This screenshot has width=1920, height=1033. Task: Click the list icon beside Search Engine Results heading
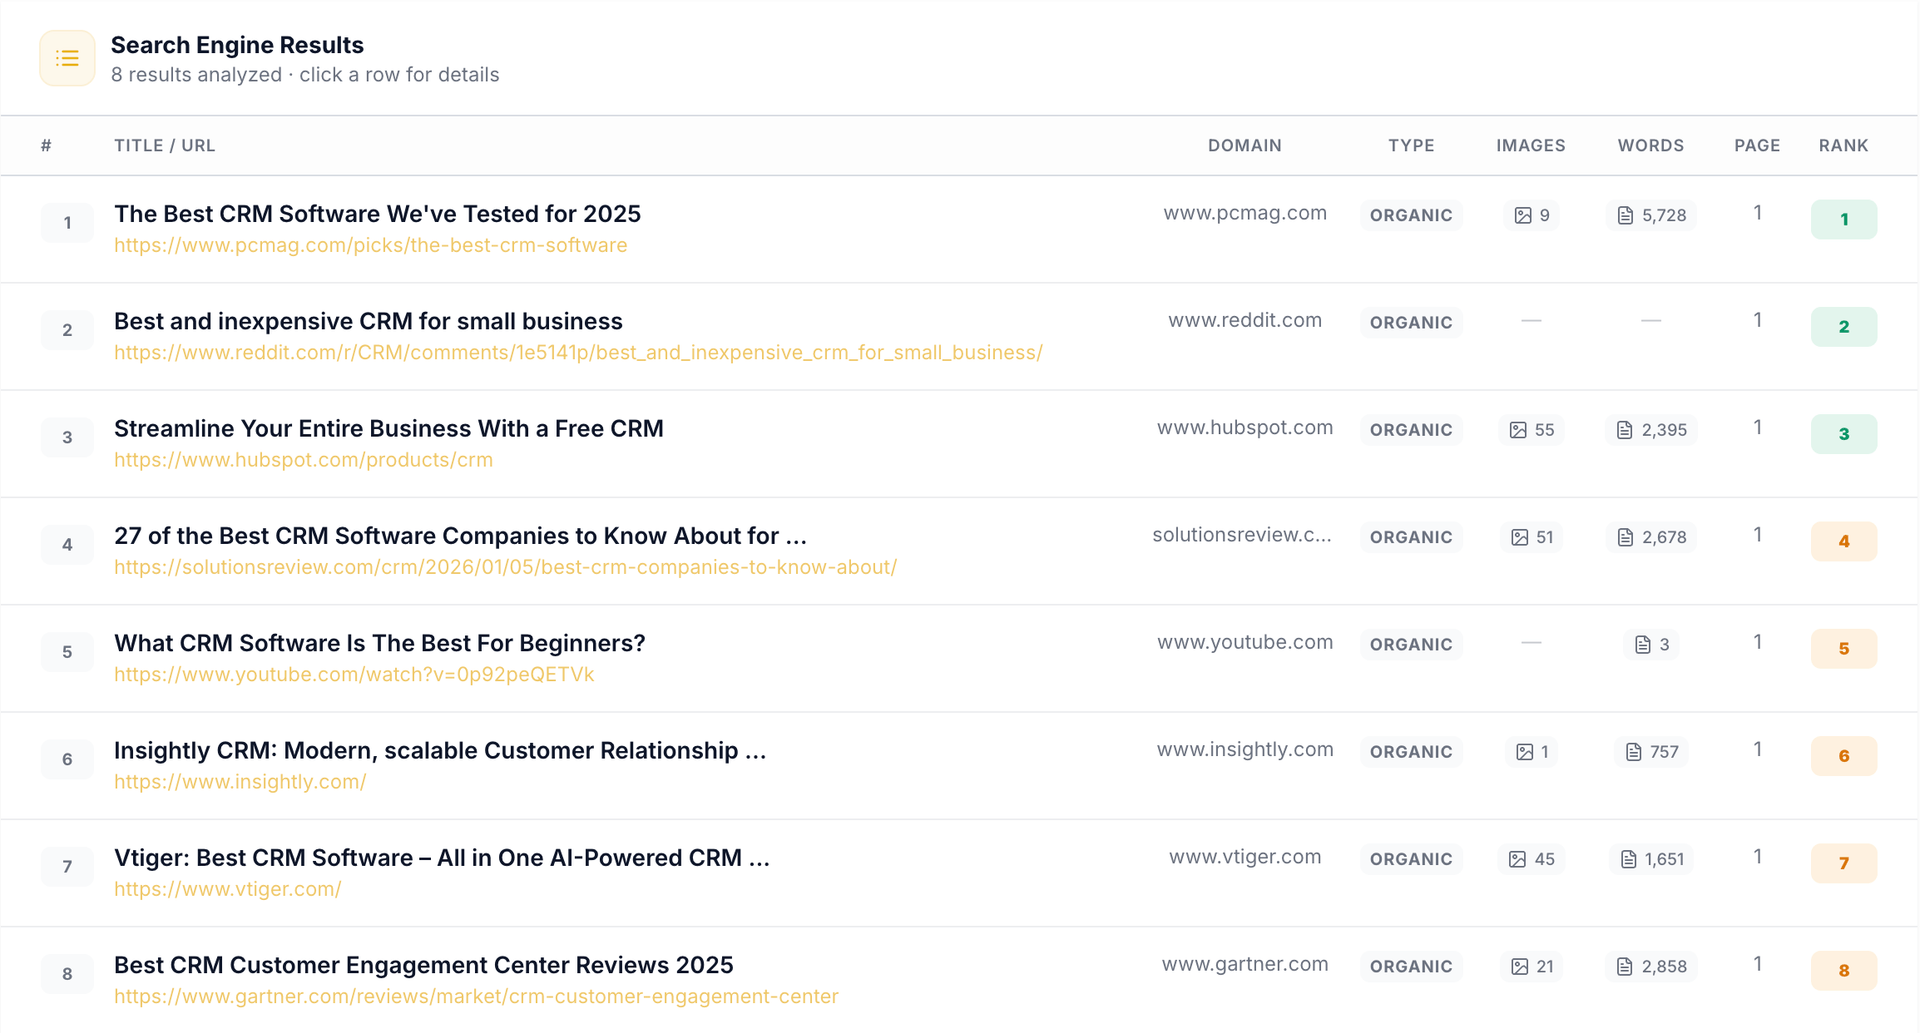coord(66,58)
